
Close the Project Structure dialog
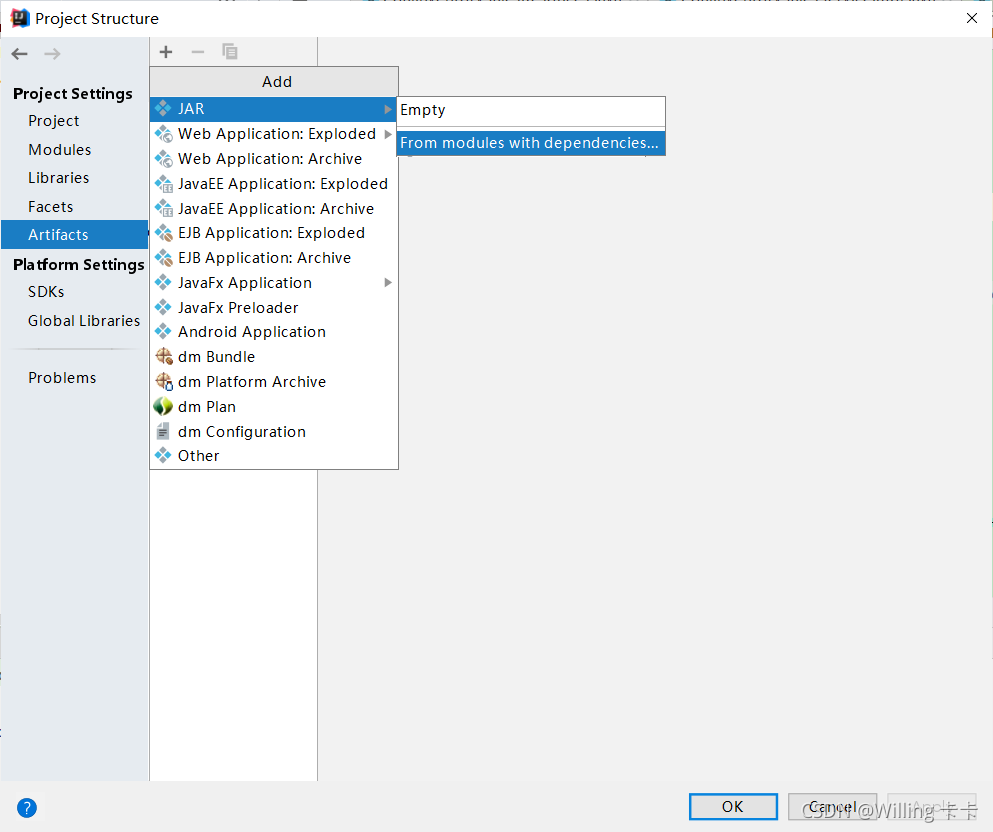pos(972,18)
